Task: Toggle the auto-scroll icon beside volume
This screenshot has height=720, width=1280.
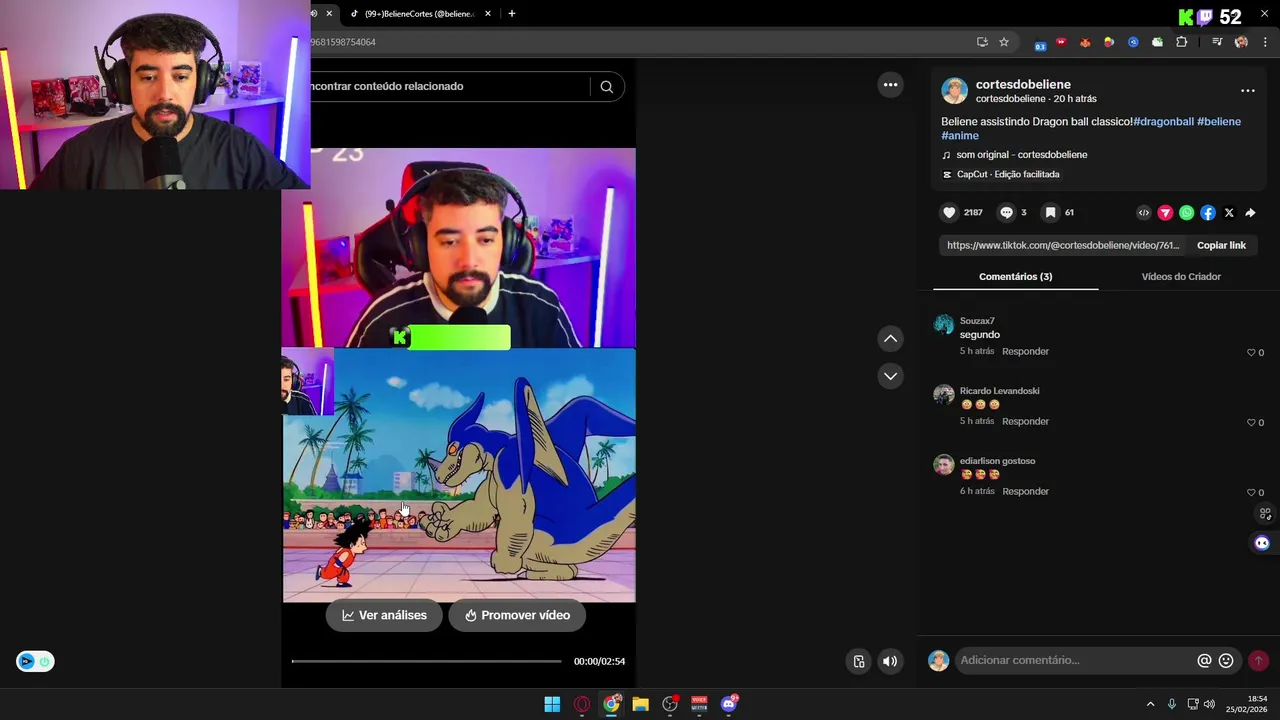Action: click(x=858, y=661)
